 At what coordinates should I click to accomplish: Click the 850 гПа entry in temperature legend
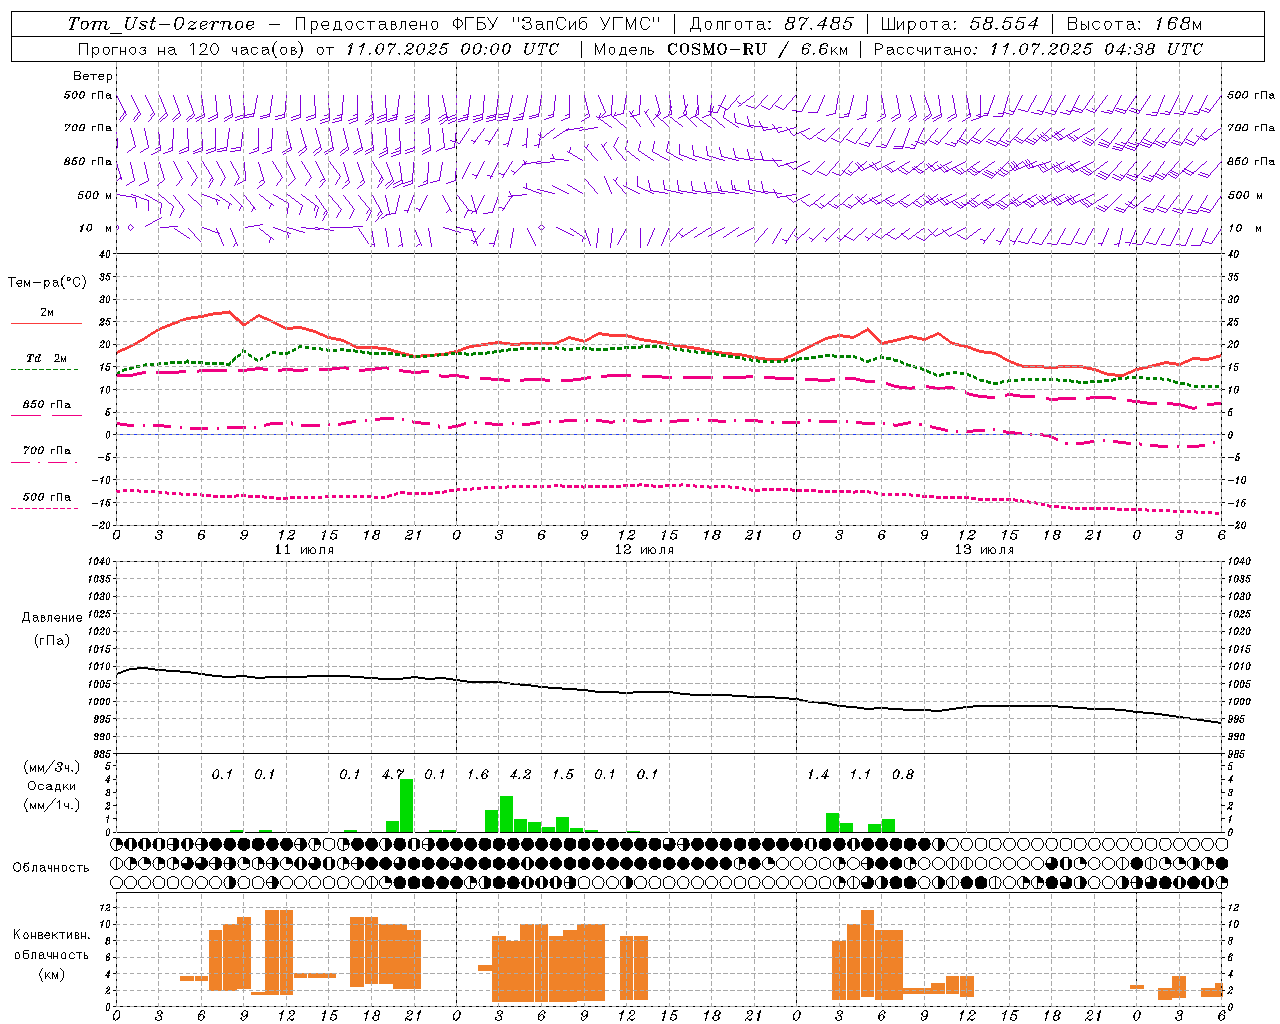click(46, 405)
